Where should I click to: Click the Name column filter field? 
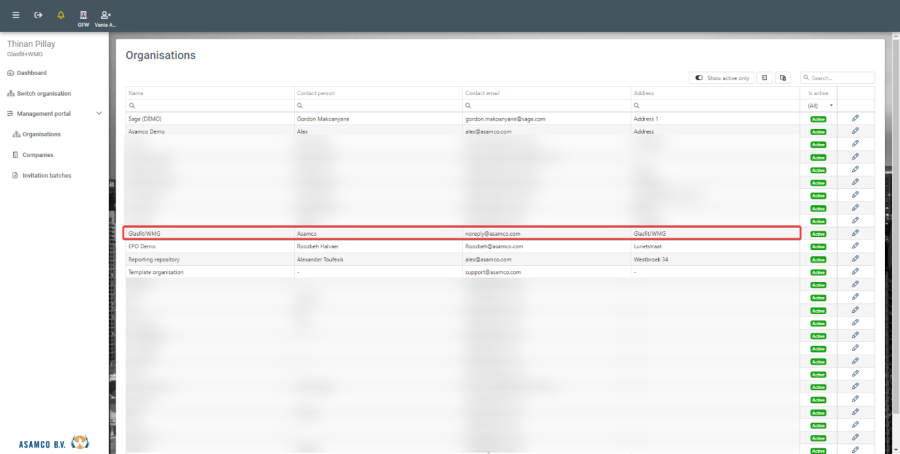[x=212, y=105]
